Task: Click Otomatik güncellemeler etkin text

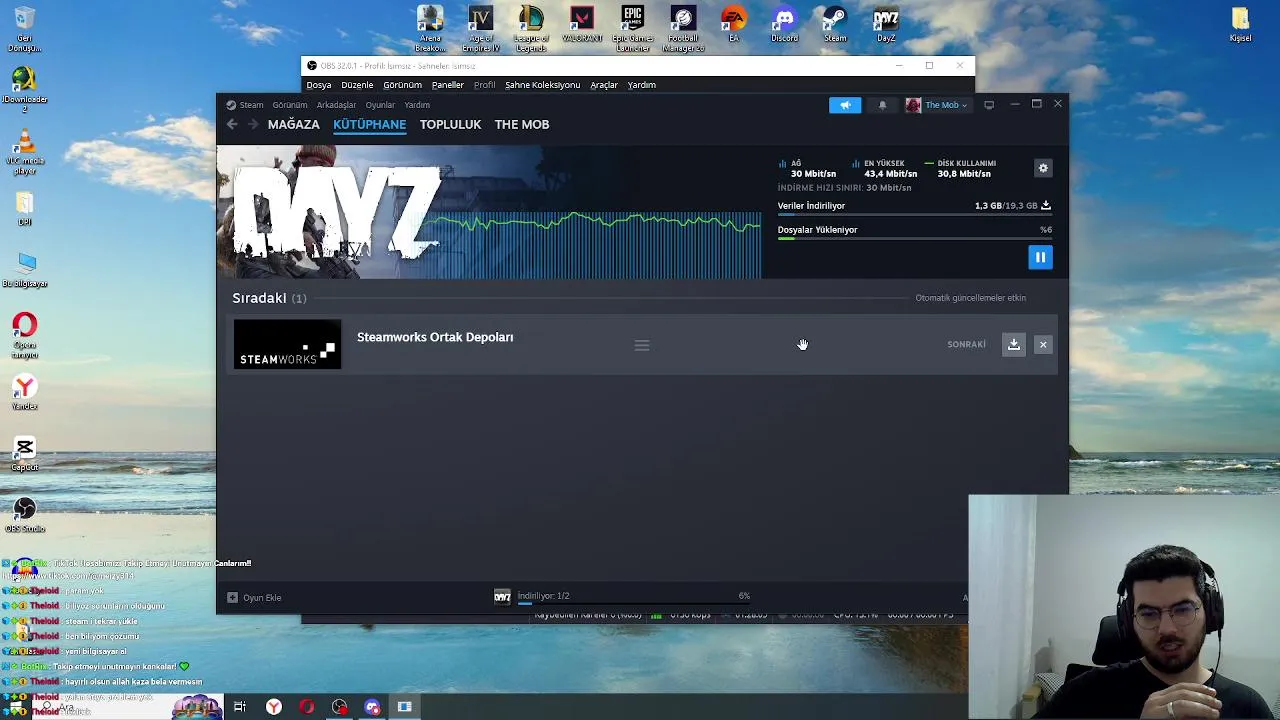Action: pos(970,298)
